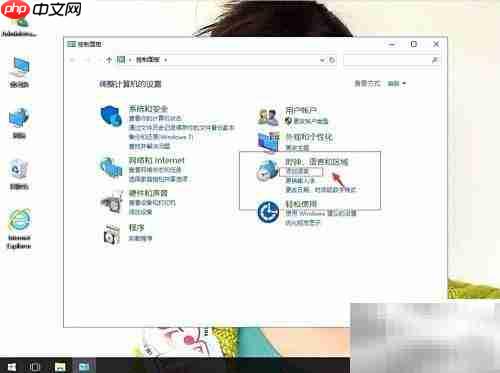Click 查看网络状态和任务 link

point(155,170)
